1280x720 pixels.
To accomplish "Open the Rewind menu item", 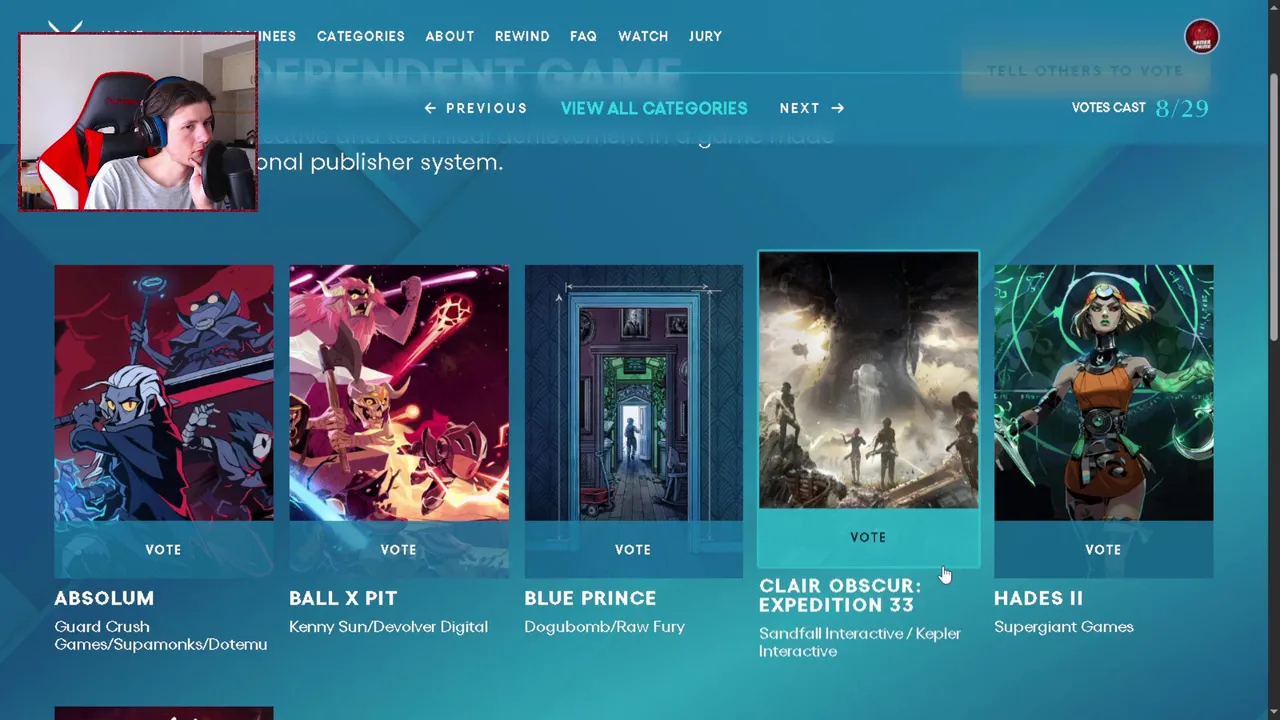I will click(522, 36).
